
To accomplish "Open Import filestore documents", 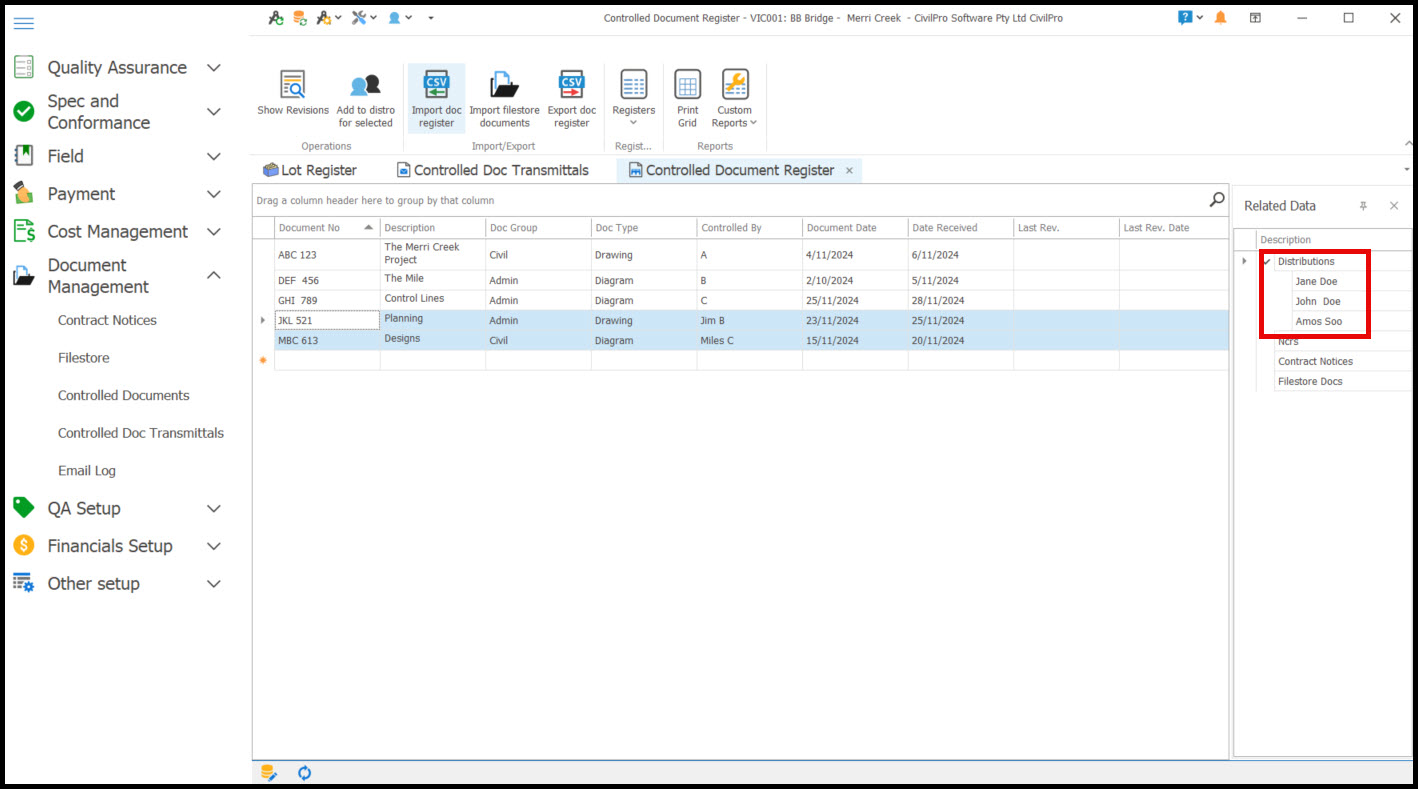I will point(504,86).
